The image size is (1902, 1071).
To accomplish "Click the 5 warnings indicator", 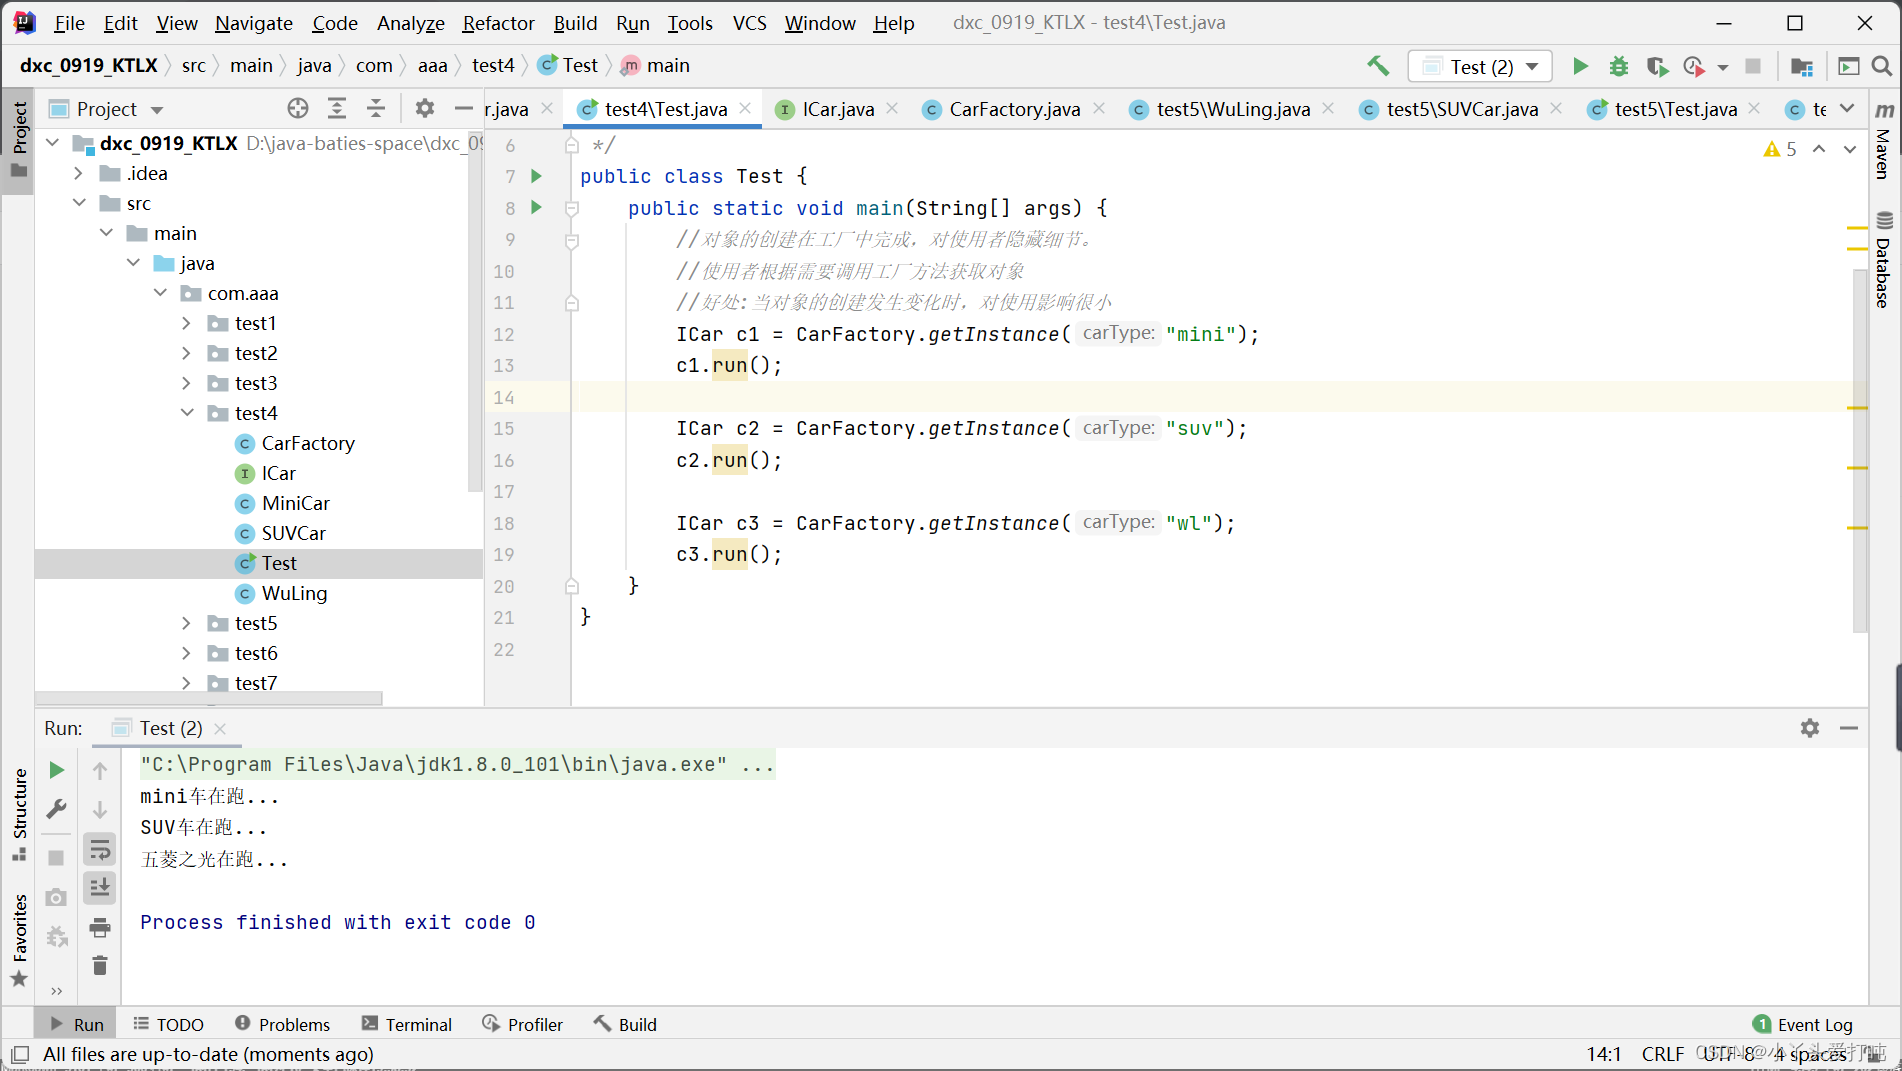I will pos(1780,149).
